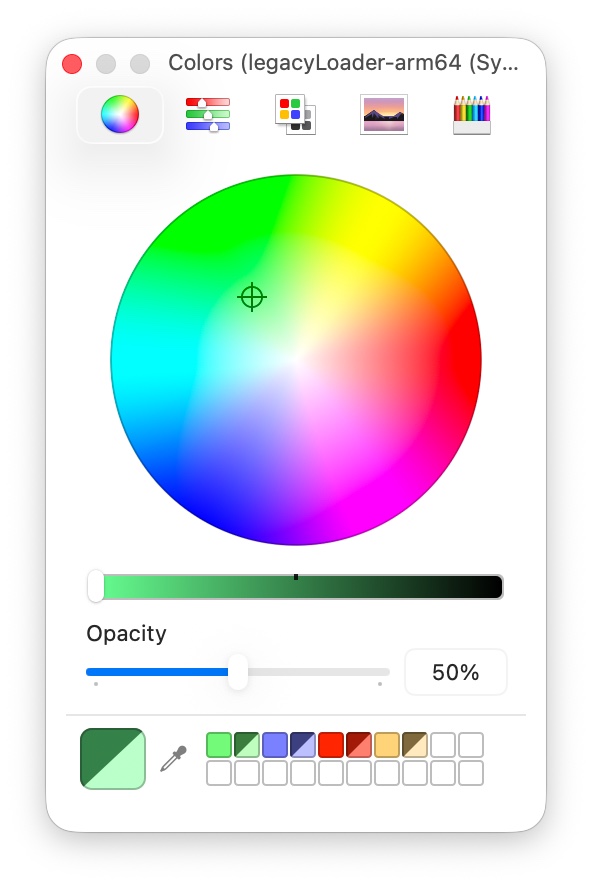Activate the eyedropper color sampling tool
The image size is (592, 886).
point(170,758)
